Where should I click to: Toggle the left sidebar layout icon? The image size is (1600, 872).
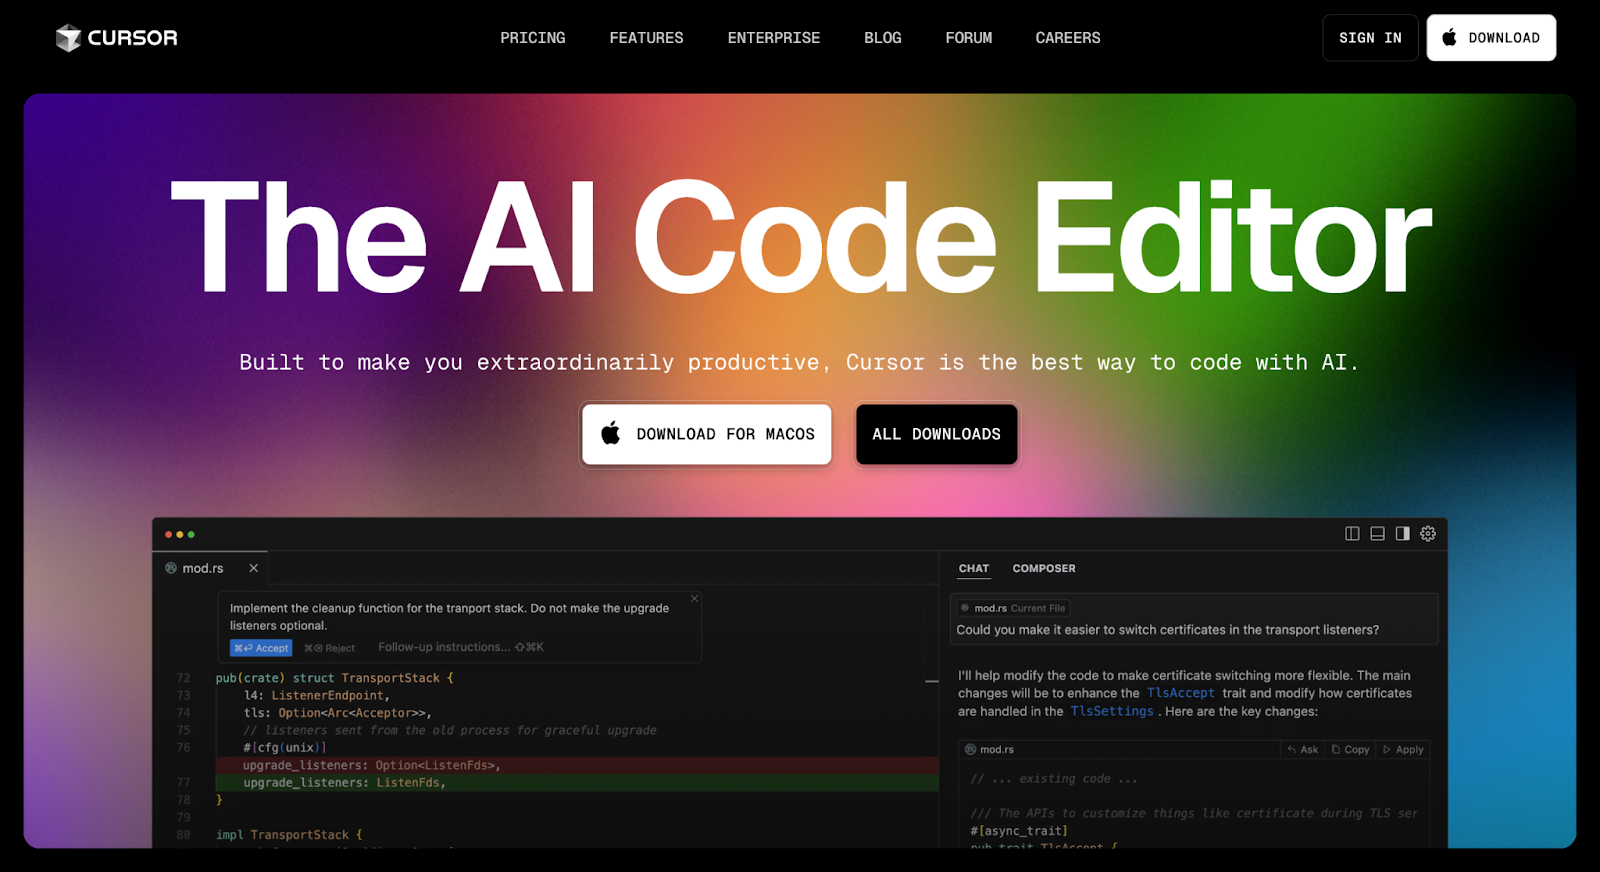(x=1352, y=534)
